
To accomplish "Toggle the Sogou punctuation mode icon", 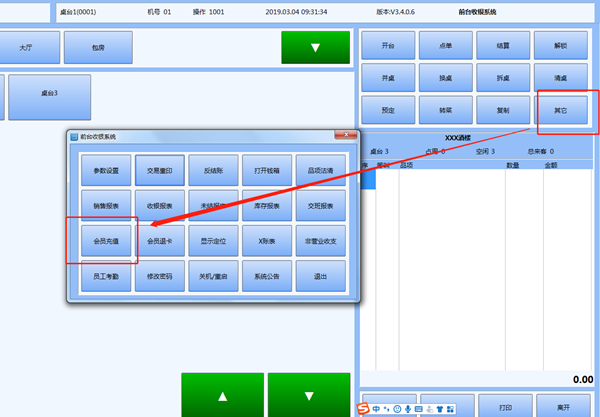I will [x=388, y=409].
